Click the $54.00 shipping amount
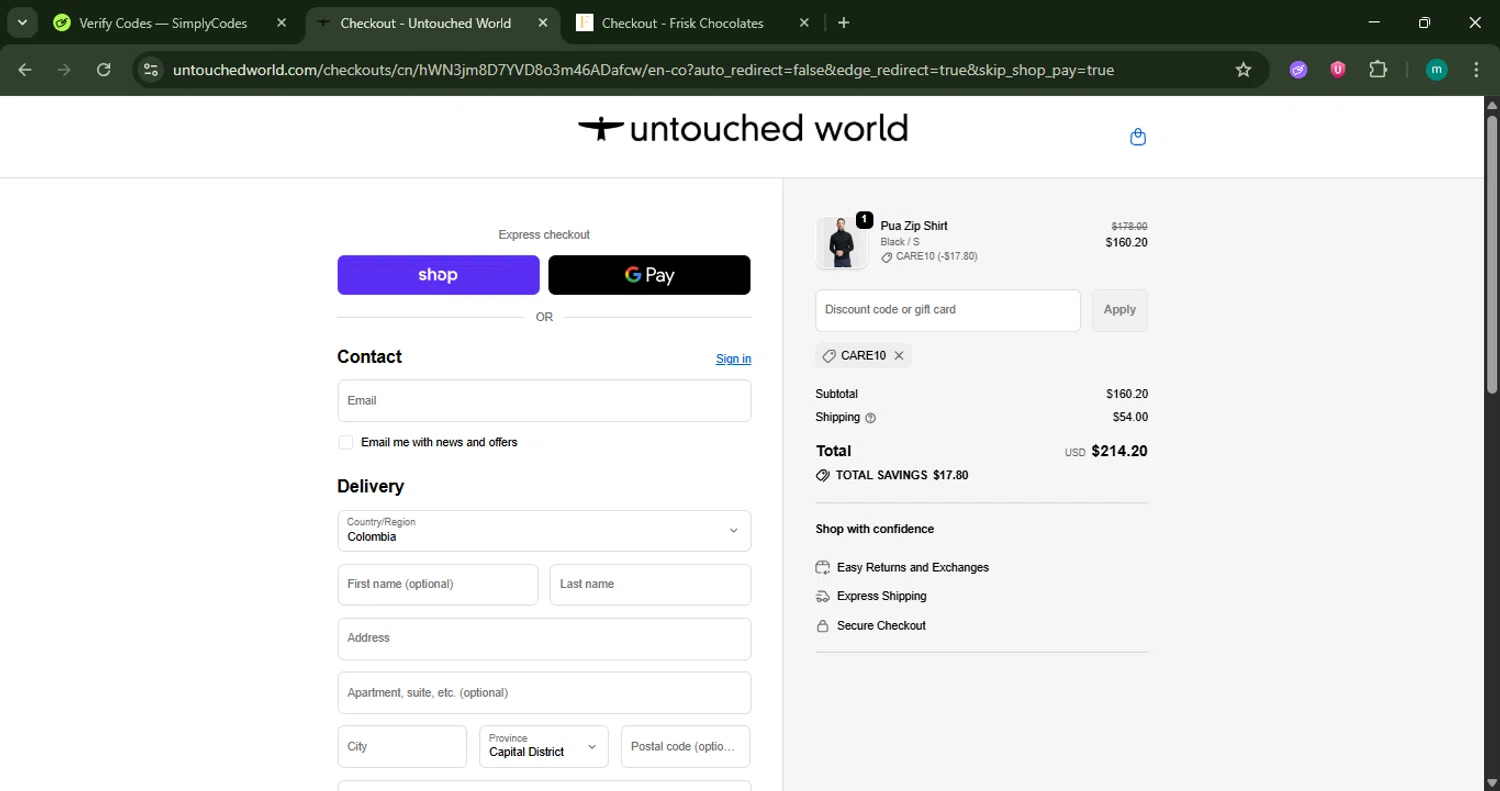 [1130, 417]
